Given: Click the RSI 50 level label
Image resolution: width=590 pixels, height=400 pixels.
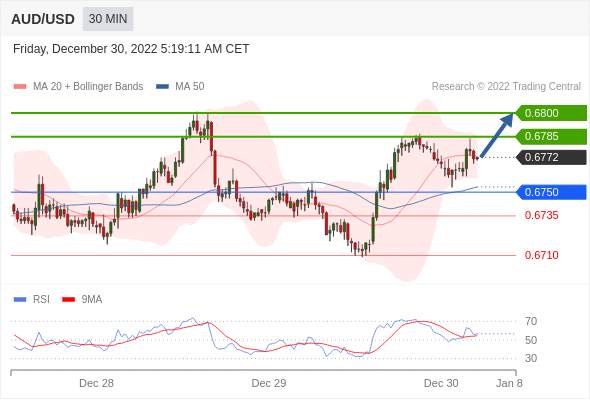Looking at the screenshot, I should (531, 340).
